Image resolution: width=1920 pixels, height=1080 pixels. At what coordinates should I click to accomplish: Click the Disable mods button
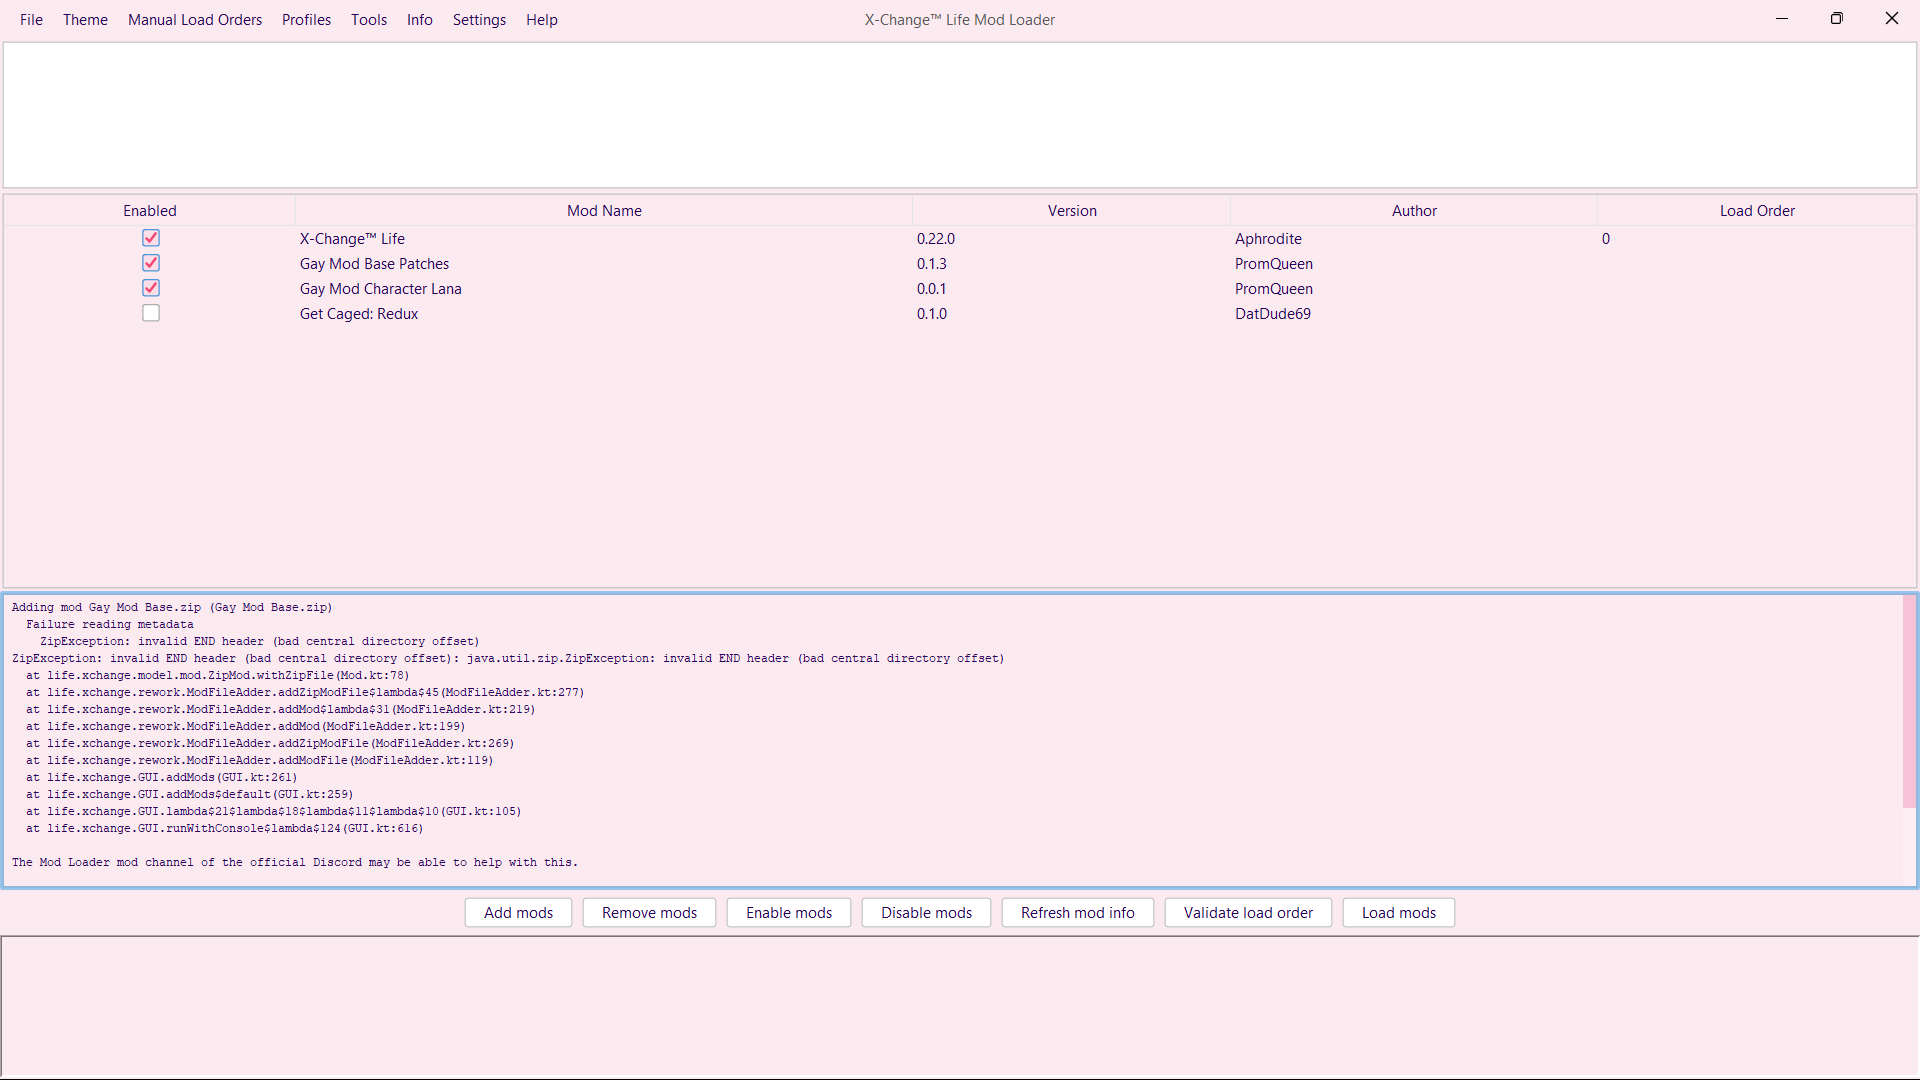point(926,912)
